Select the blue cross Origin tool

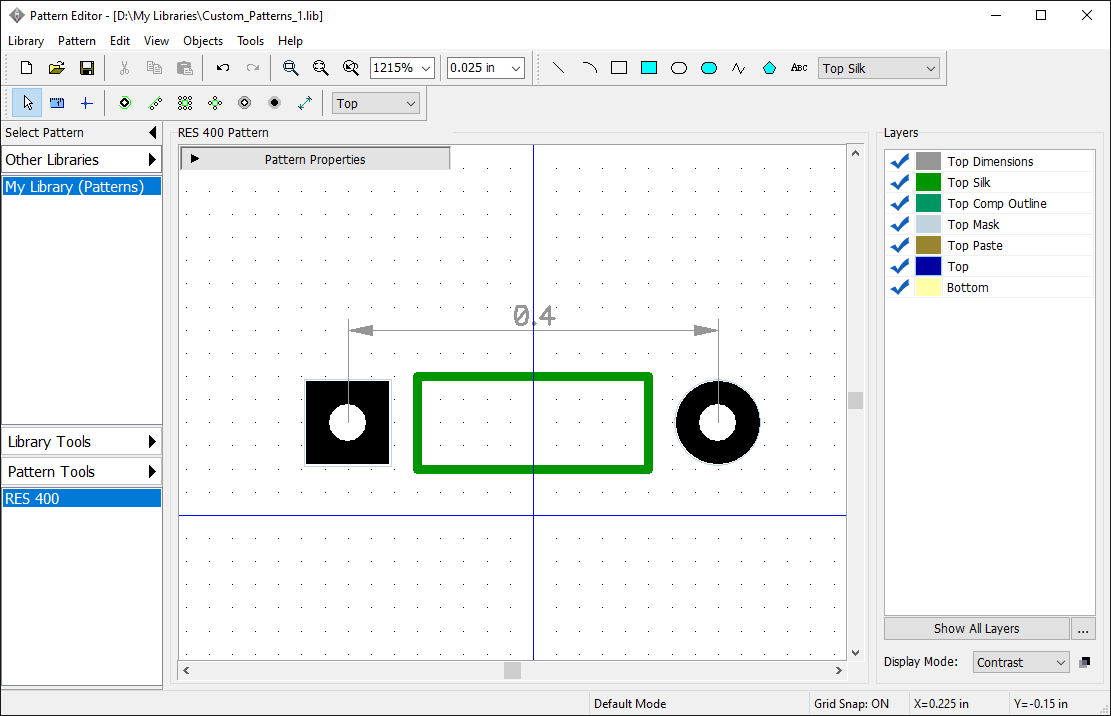(86, 103)
